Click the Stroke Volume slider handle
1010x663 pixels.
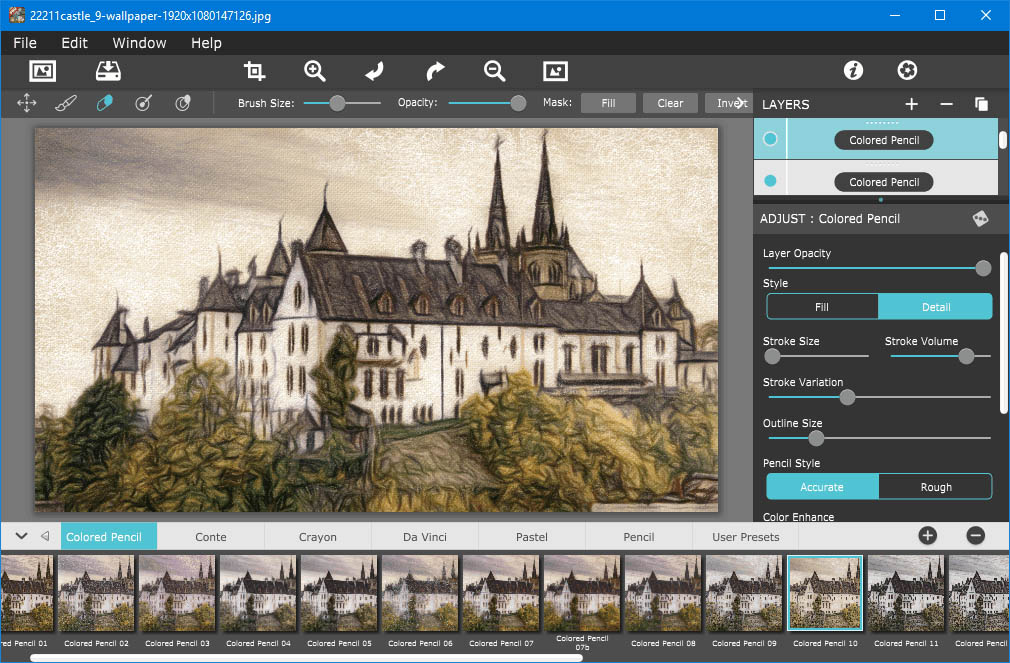pyautogui.click(x=966, y=356)
